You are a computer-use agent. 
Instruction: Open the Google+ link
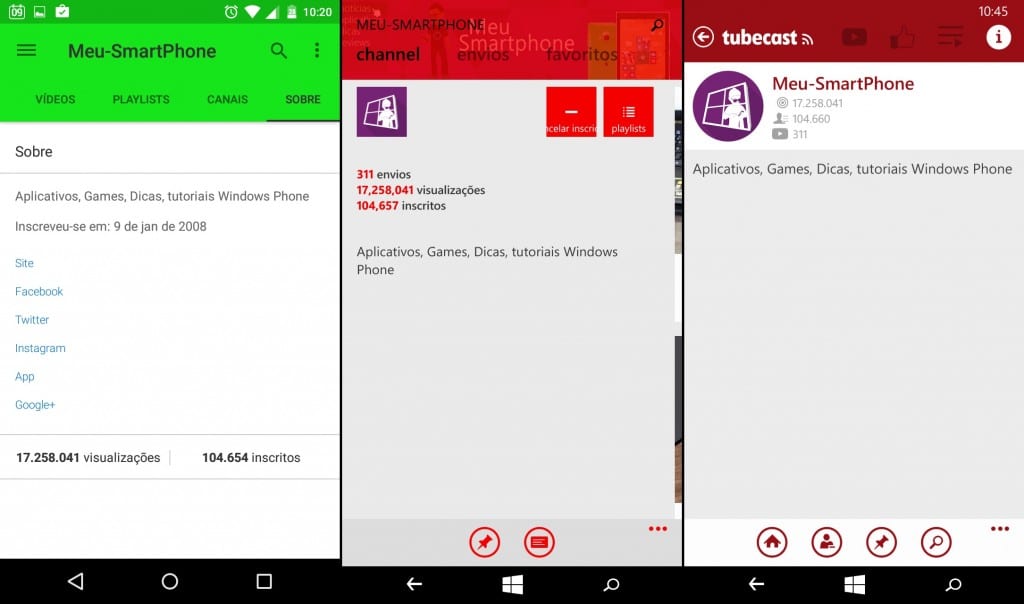35,405
